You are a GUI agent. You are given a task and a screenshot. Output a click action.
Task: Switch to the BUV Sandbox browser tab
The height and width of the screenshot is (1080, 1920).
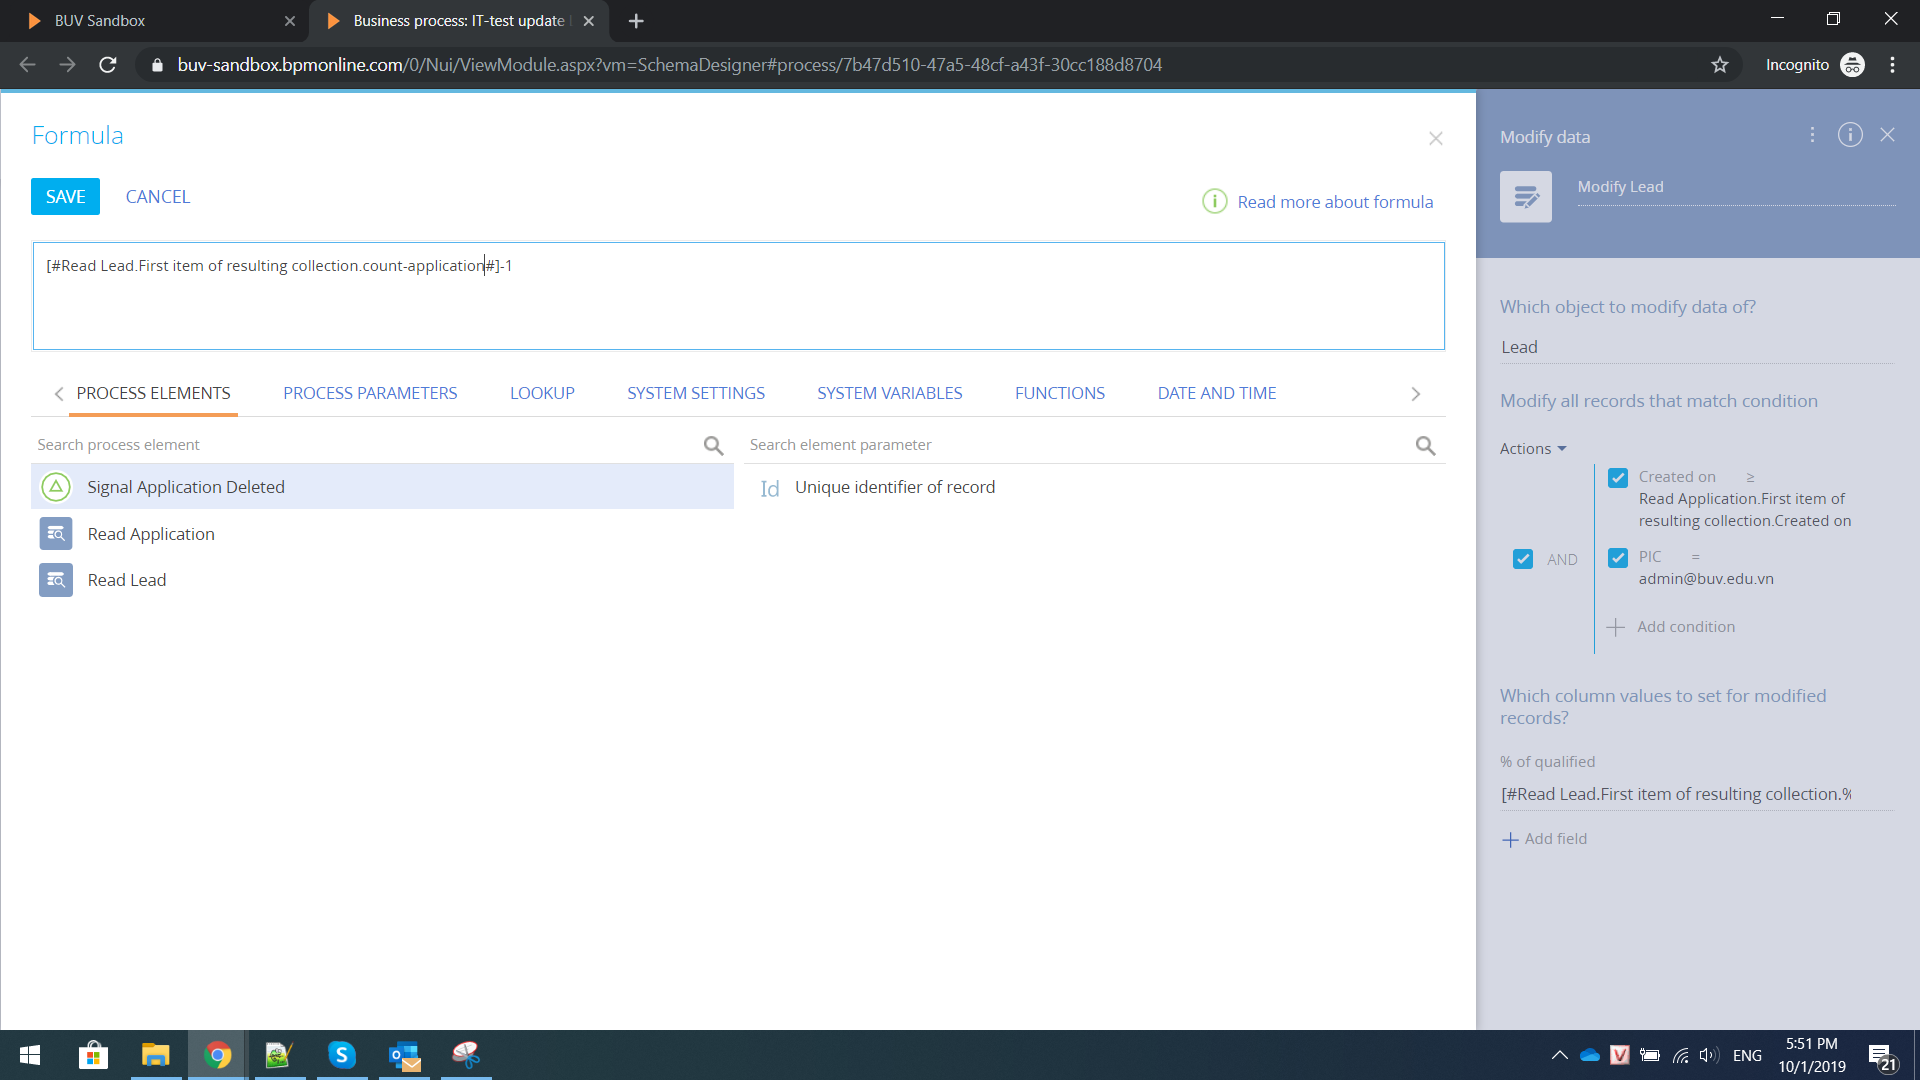click(x=155, y=21)
